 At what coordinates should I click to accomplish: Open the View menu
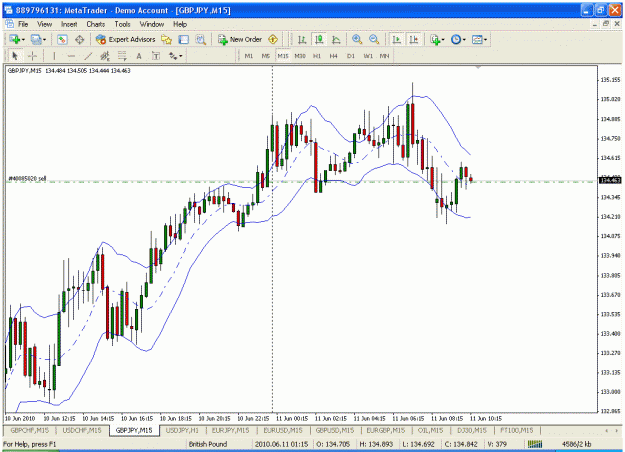pos(45,24)
